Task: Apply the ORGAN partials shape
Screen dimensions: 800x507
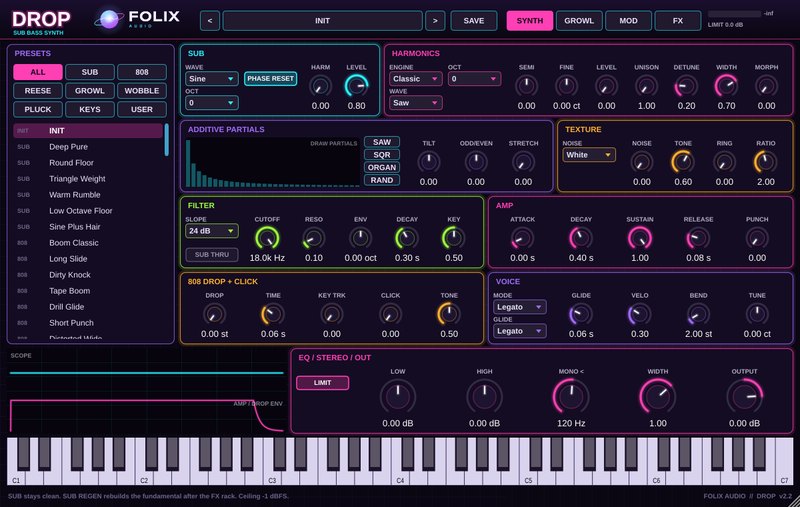Action: pyautogui.click(x=382, y=167)
